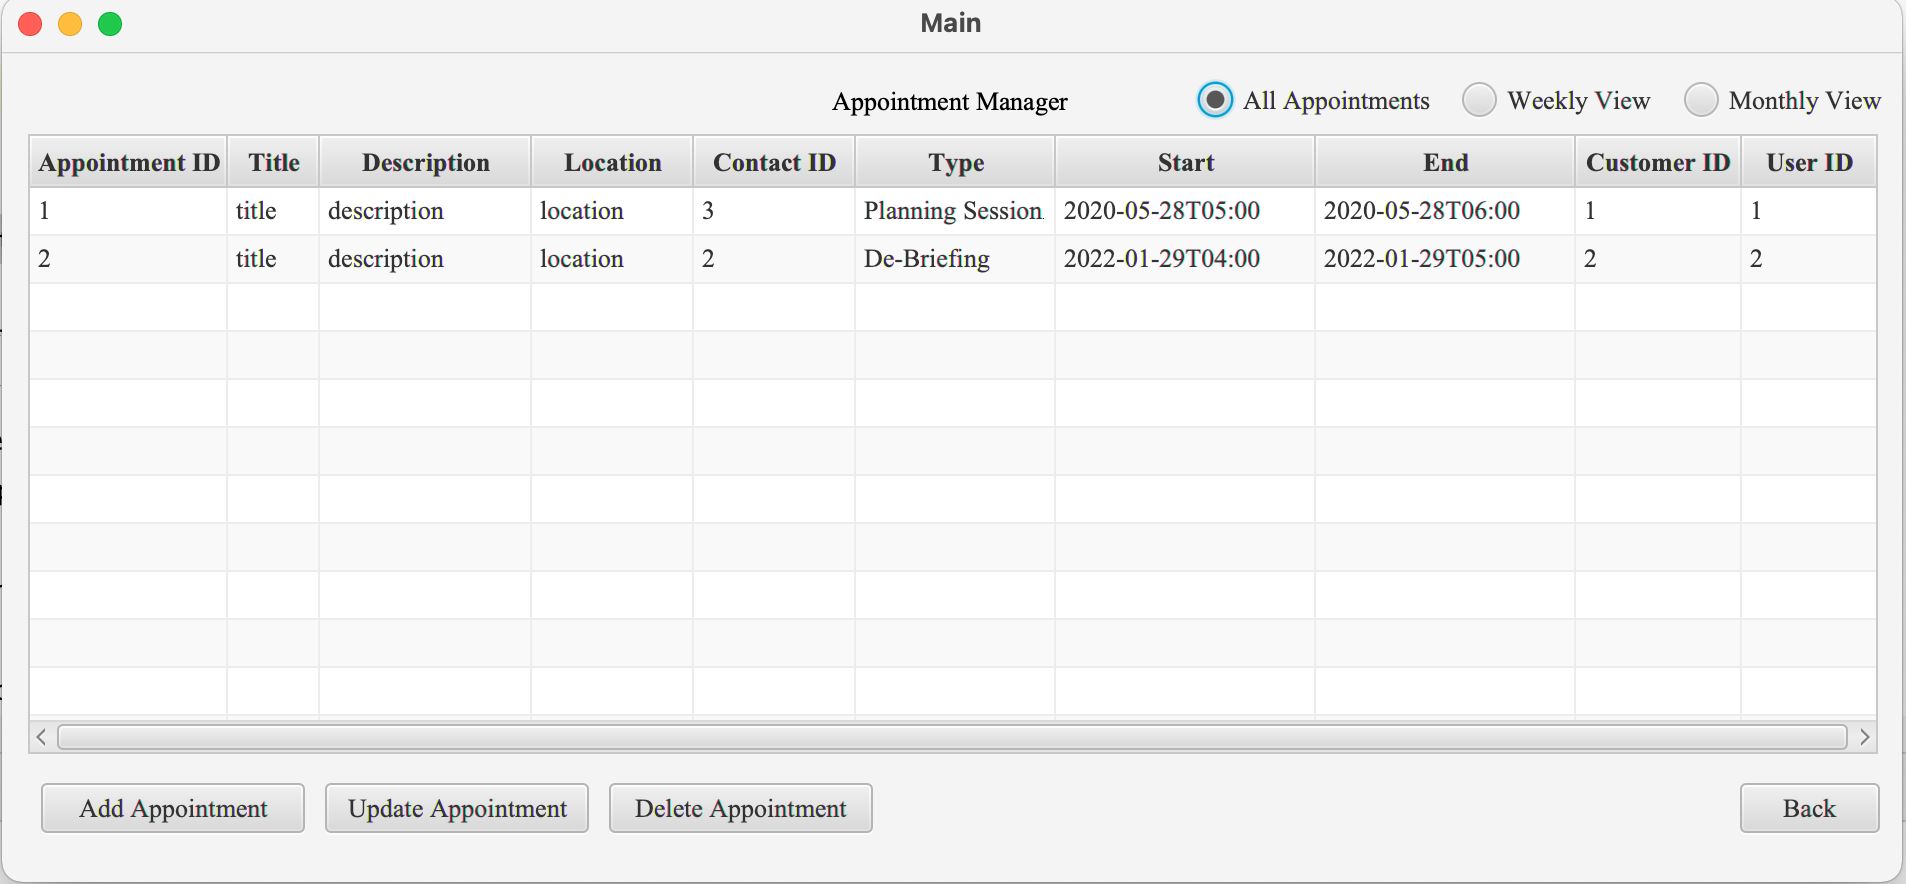The image size is (1906, 884).
Task: Select the De-Briefing appointment row
Action: click(x=953, y=259)
